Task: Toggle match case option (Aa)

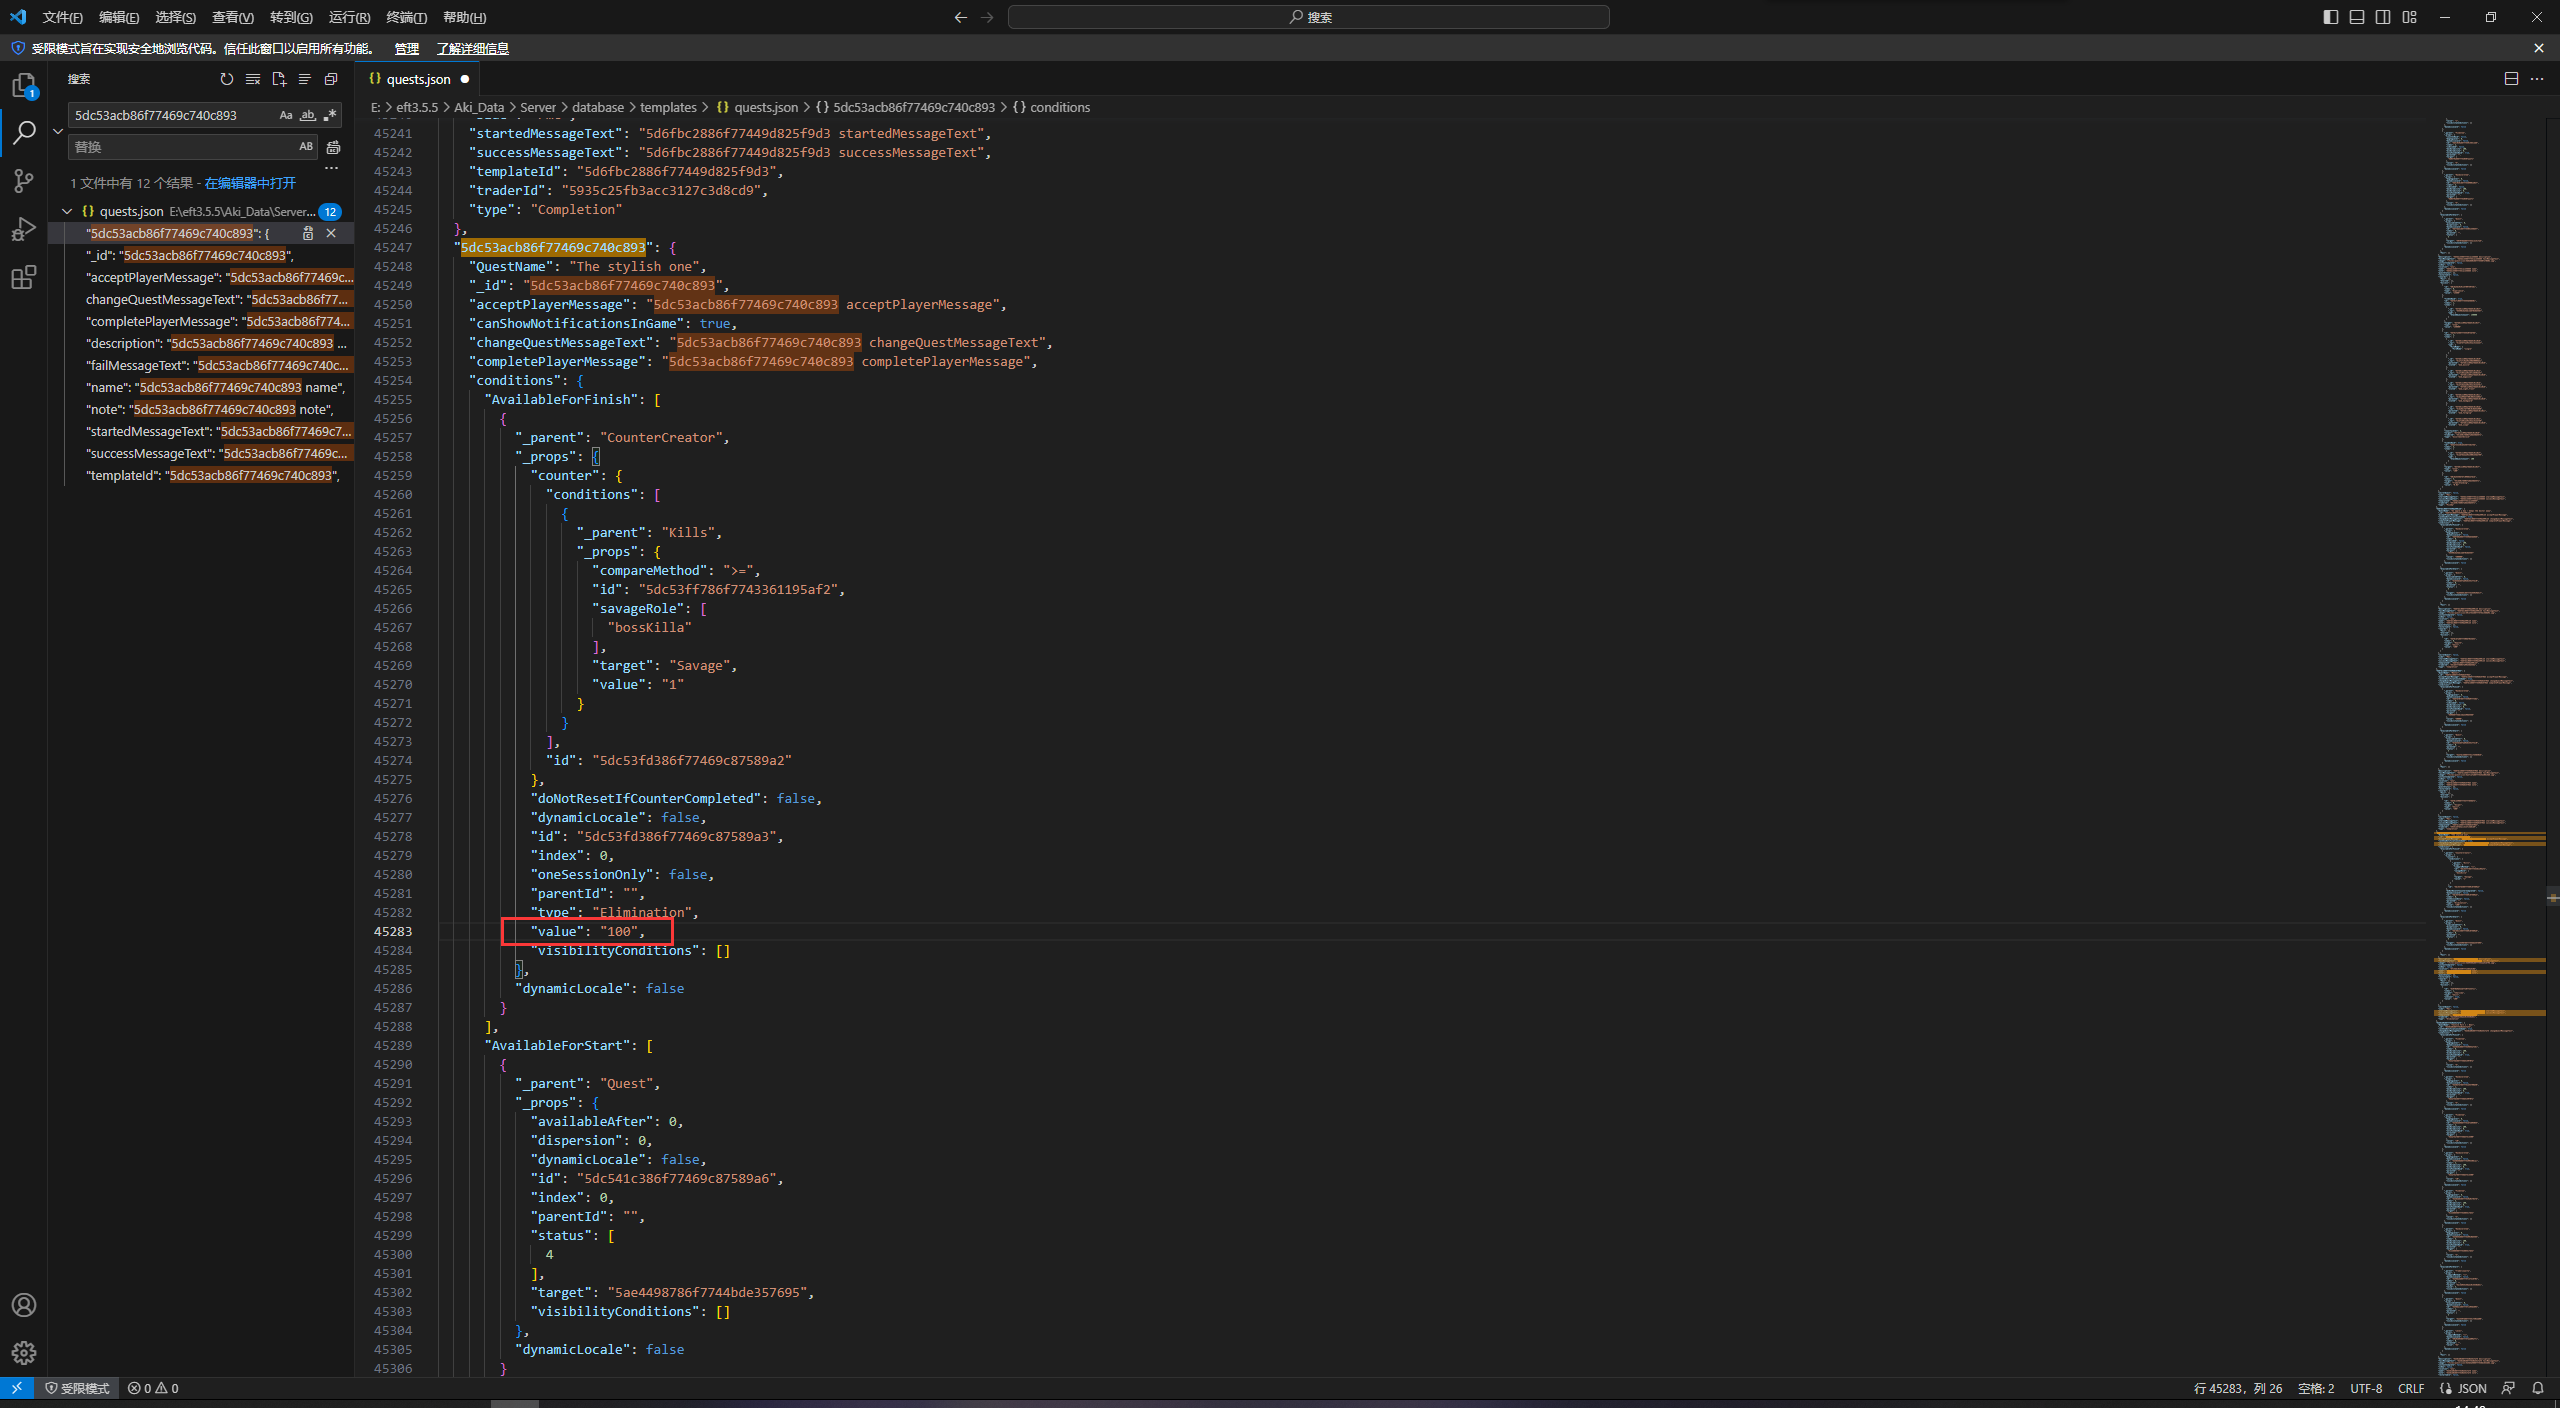Action: (286, 115)
